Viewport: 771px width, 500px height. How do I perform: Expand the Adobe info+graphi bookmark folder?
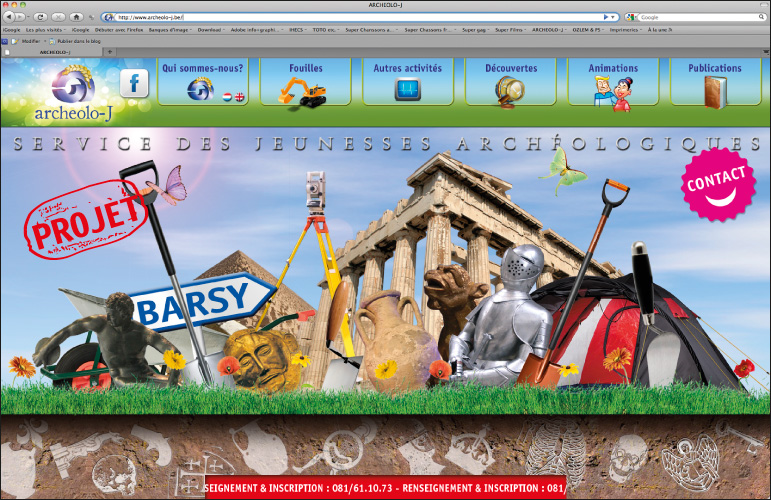257,30
